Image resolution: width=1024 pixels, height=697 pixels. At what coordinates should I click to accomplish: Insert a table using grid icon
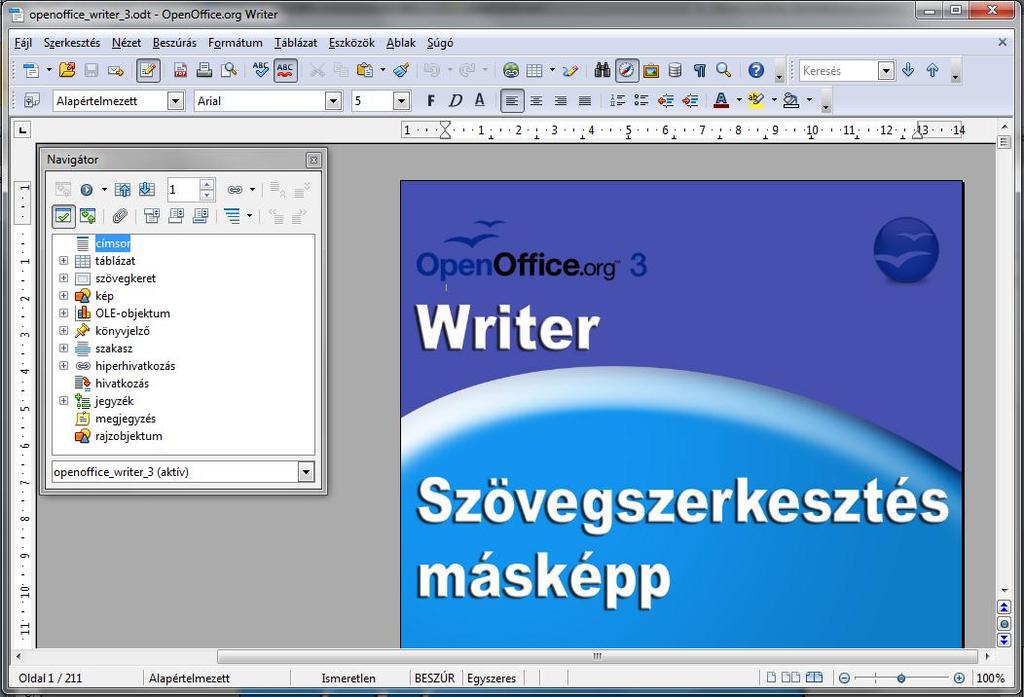point(535,70)
